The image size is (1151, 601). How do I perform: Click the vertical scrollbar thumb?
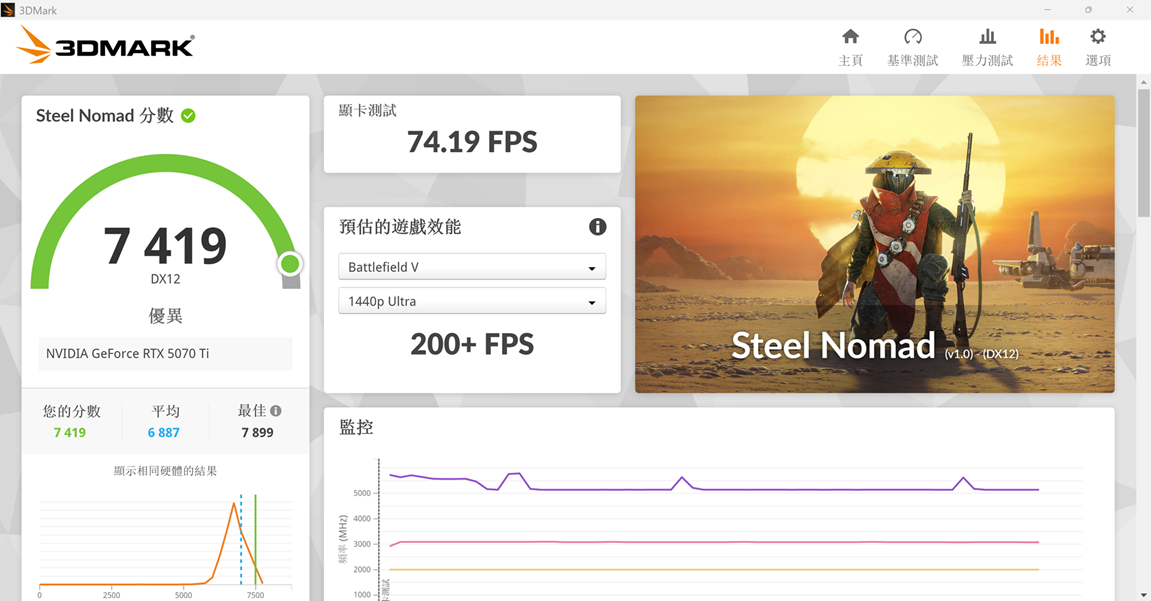pos(1144,152)
